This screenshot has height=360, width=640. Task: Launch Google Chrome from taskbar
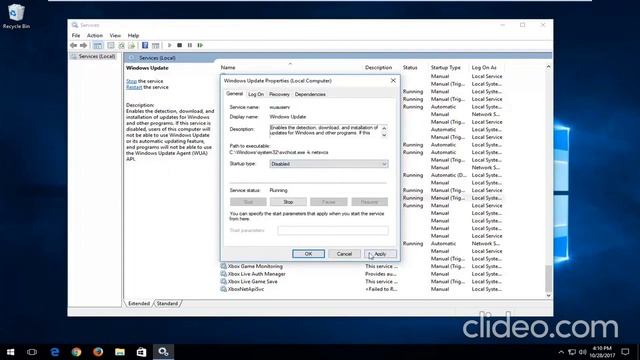click(76, 352)
